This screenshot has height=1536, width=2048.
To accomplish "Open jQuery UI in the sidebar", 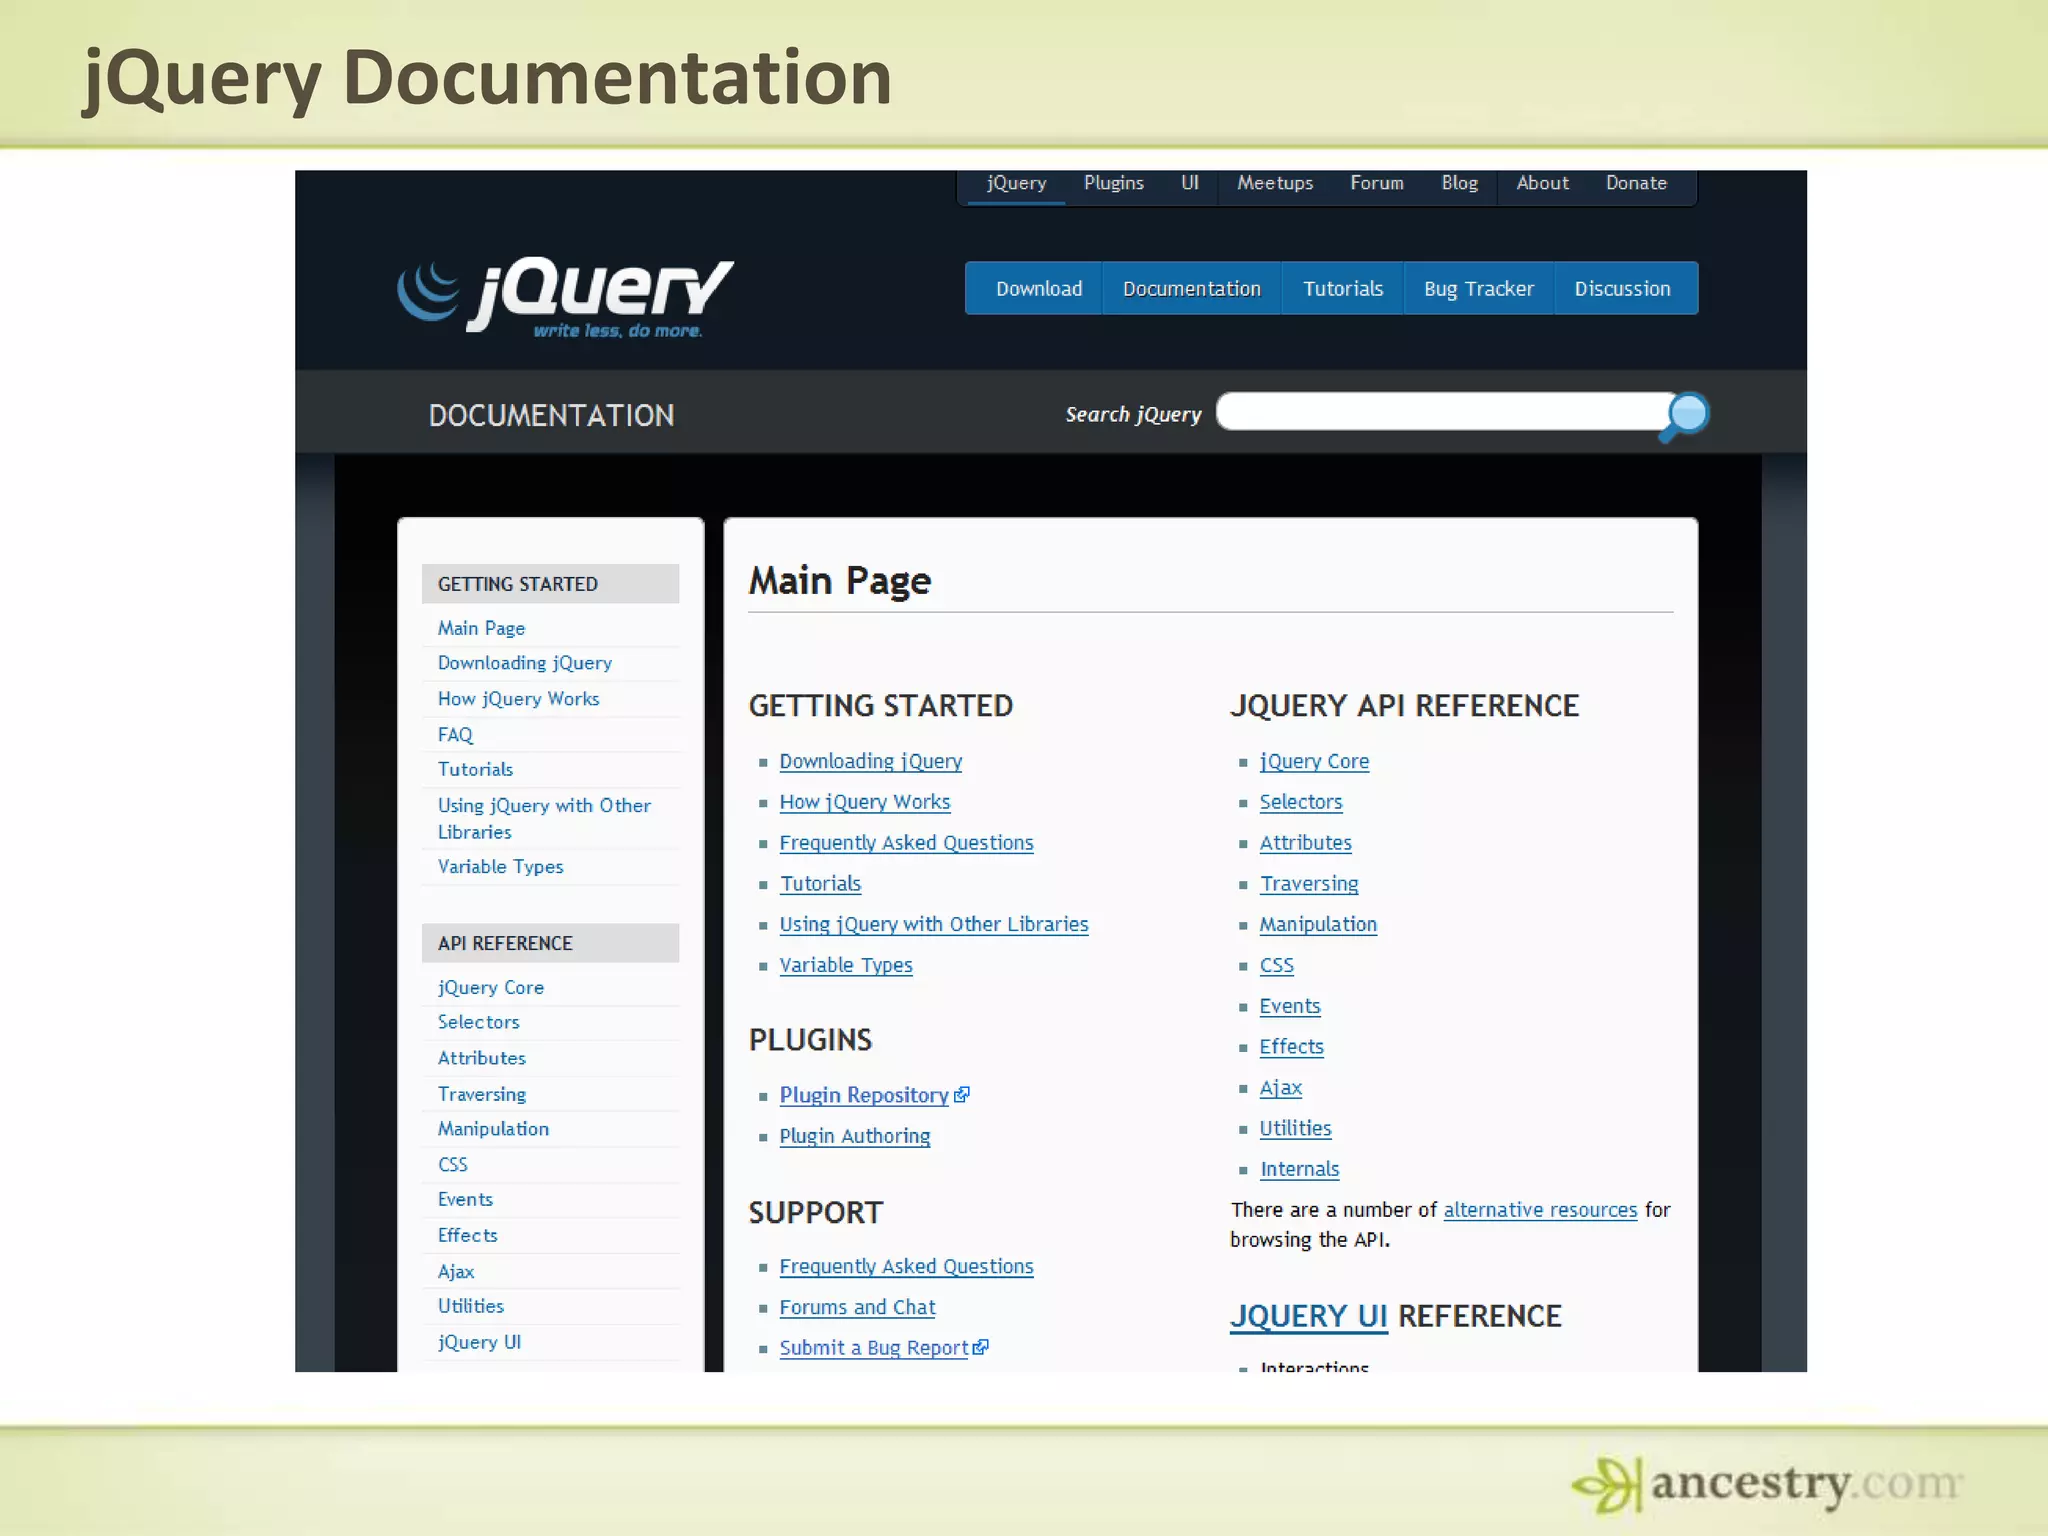I will pos(479,1343).
